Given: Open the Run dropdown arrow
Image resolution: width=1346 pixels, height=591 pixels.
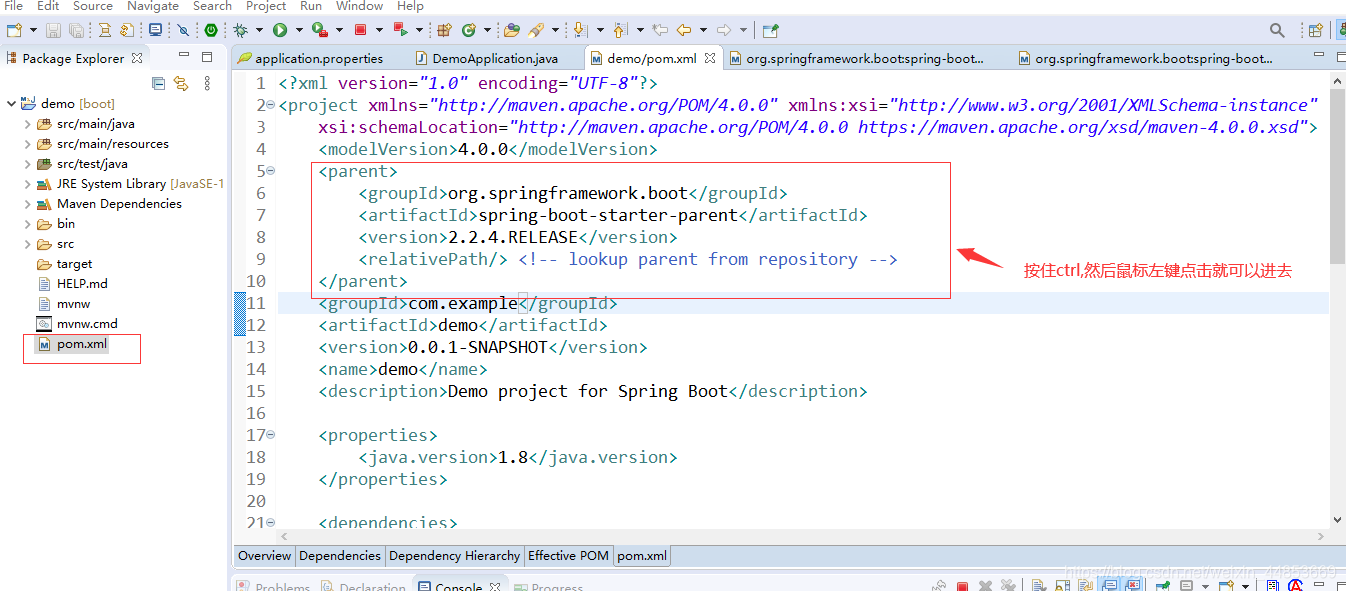Looking at the screenshot, I should click(299, 30).
